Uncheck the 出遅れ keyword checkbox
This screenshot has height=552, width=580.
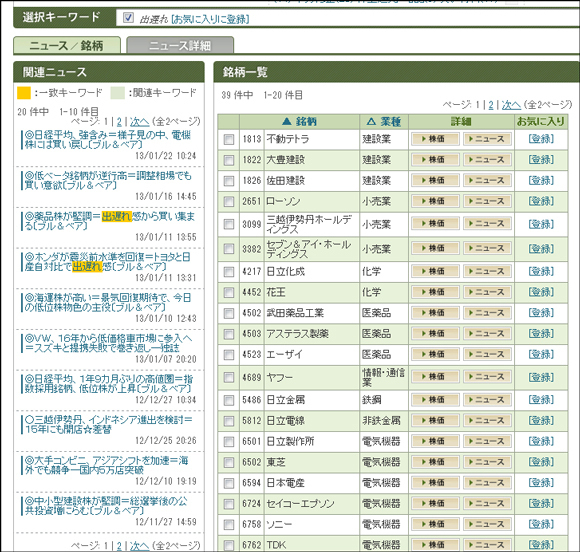[x=128, y=17]
